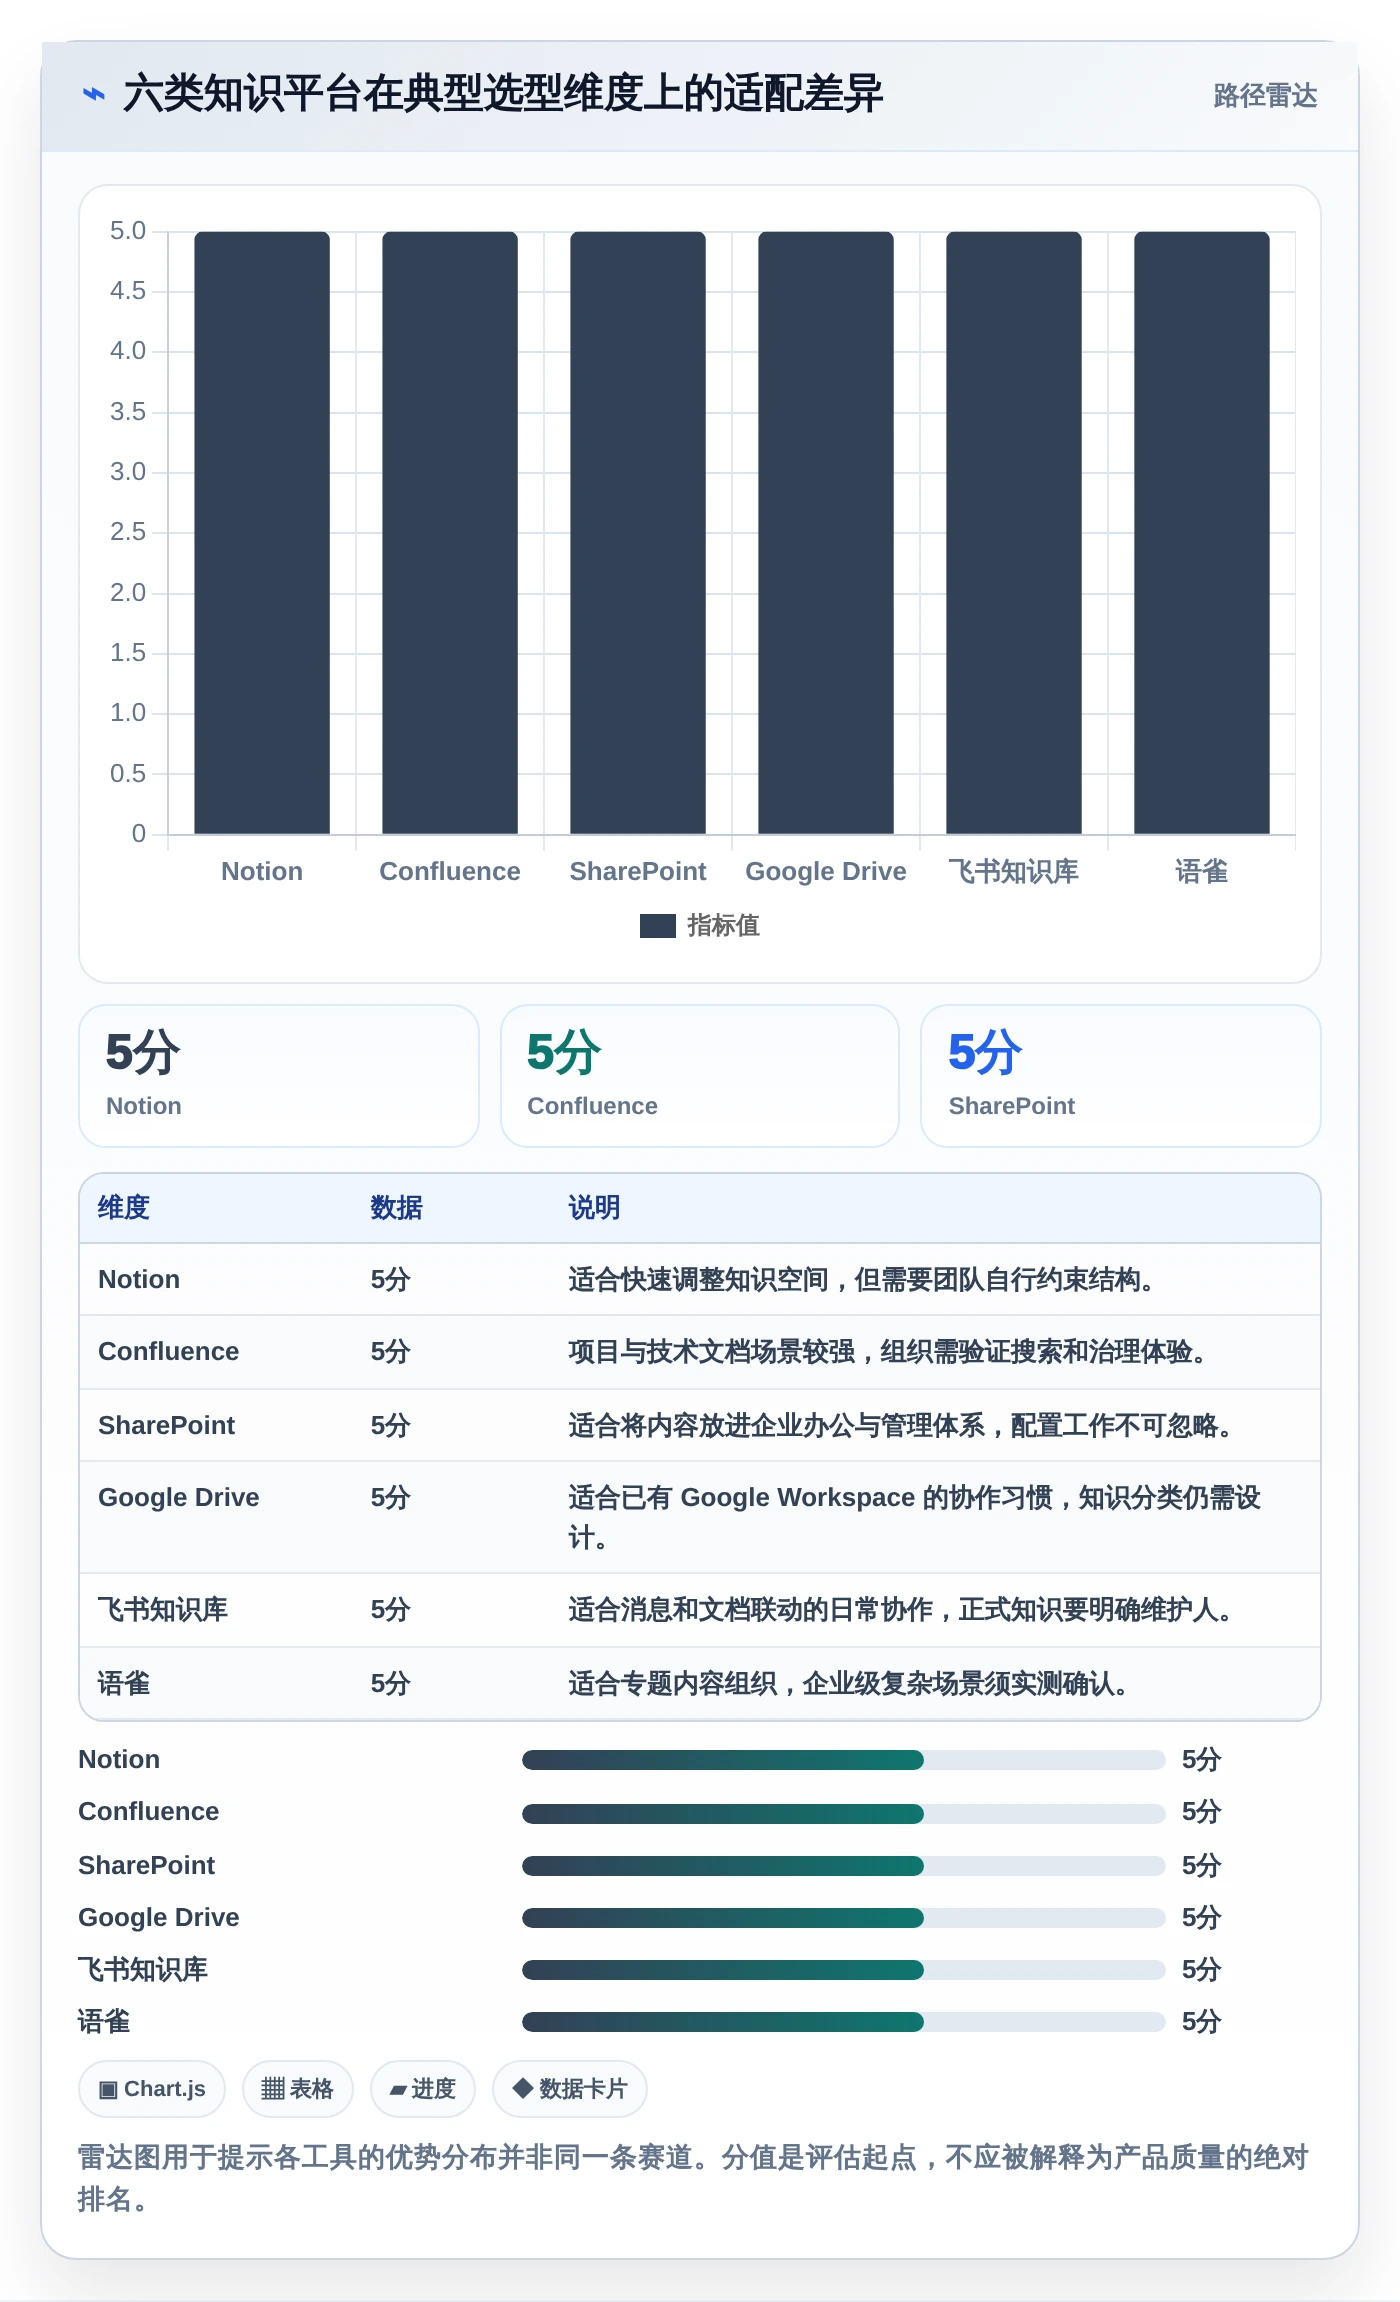The image size is (1400, 2302).
Task: Click the footer note about 雷达图
Action: [693, 2178]
